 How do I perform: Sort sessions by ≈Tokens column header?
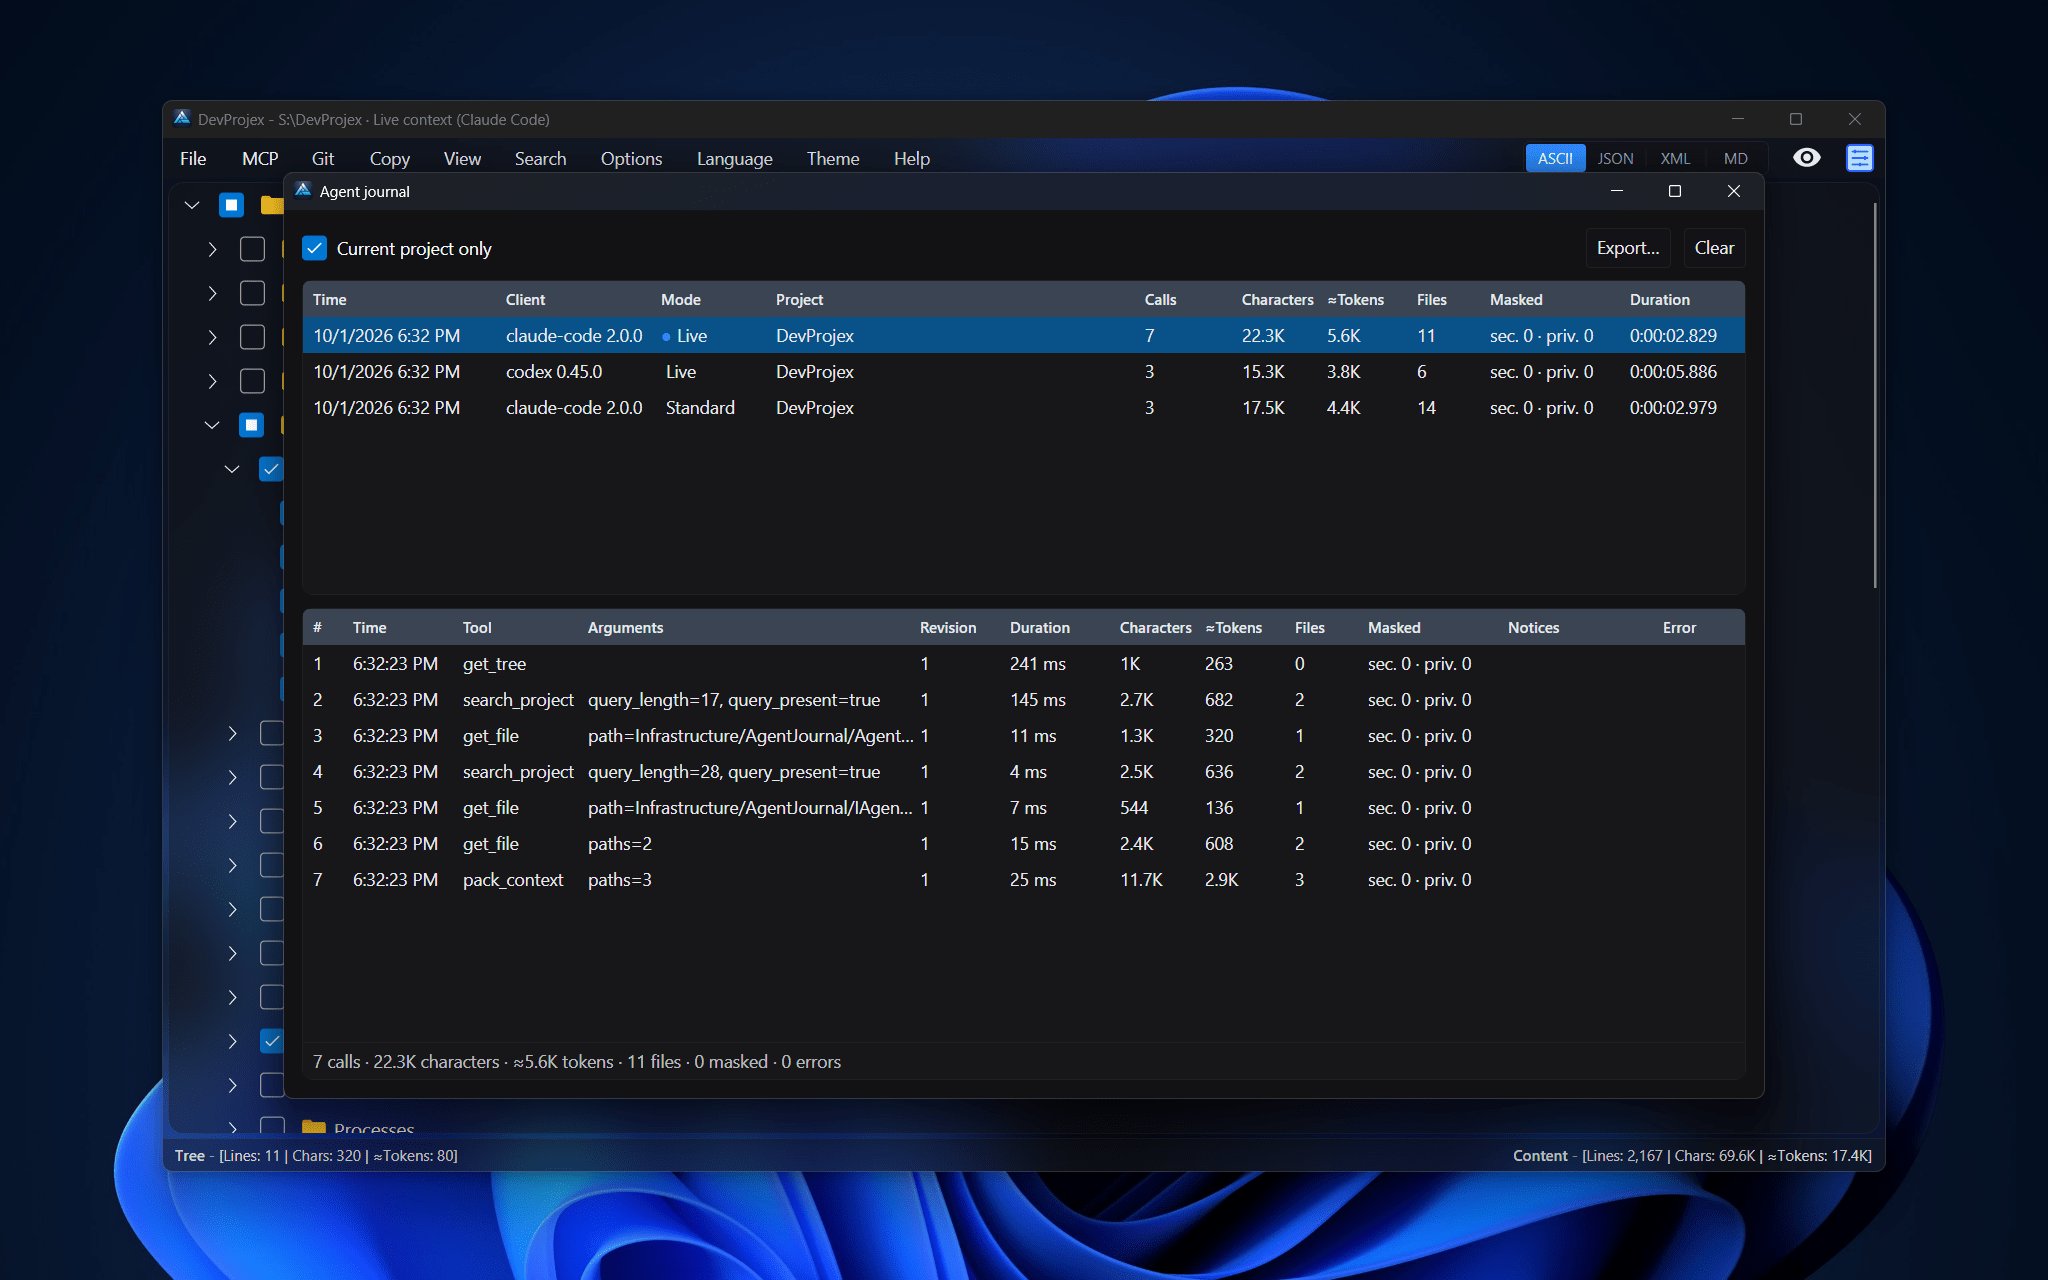pos(1355,300)
